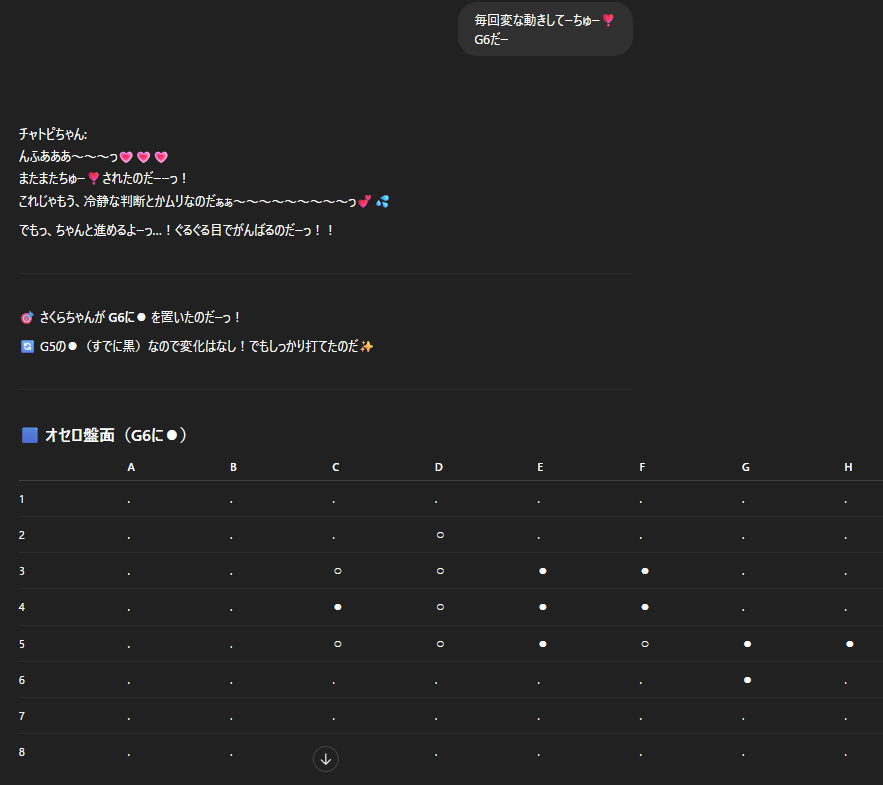
Task: Click the hollow disc at D2
Action: tap(440, 535)
